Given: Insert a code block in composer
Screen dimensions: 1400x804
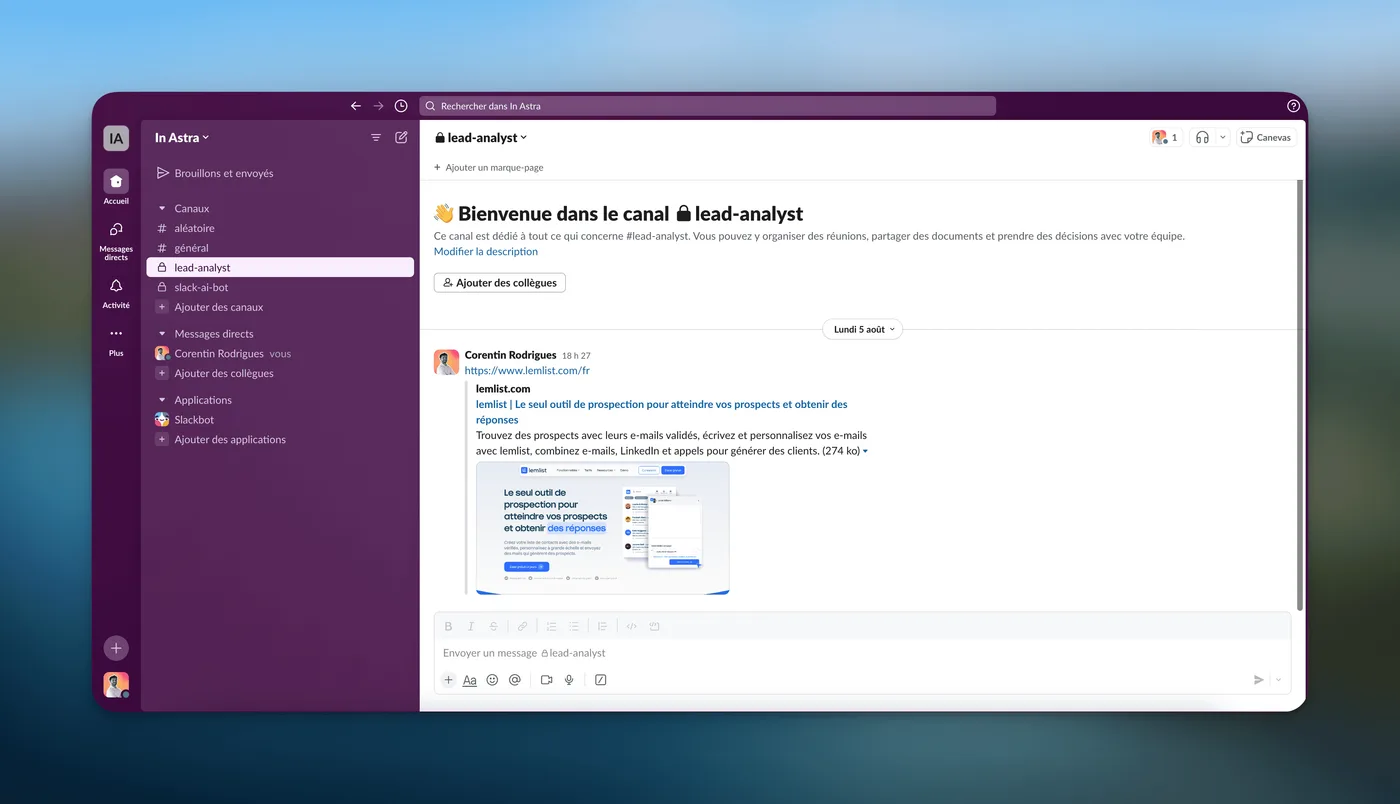Looking at the screenshot, I should [654, 626].
